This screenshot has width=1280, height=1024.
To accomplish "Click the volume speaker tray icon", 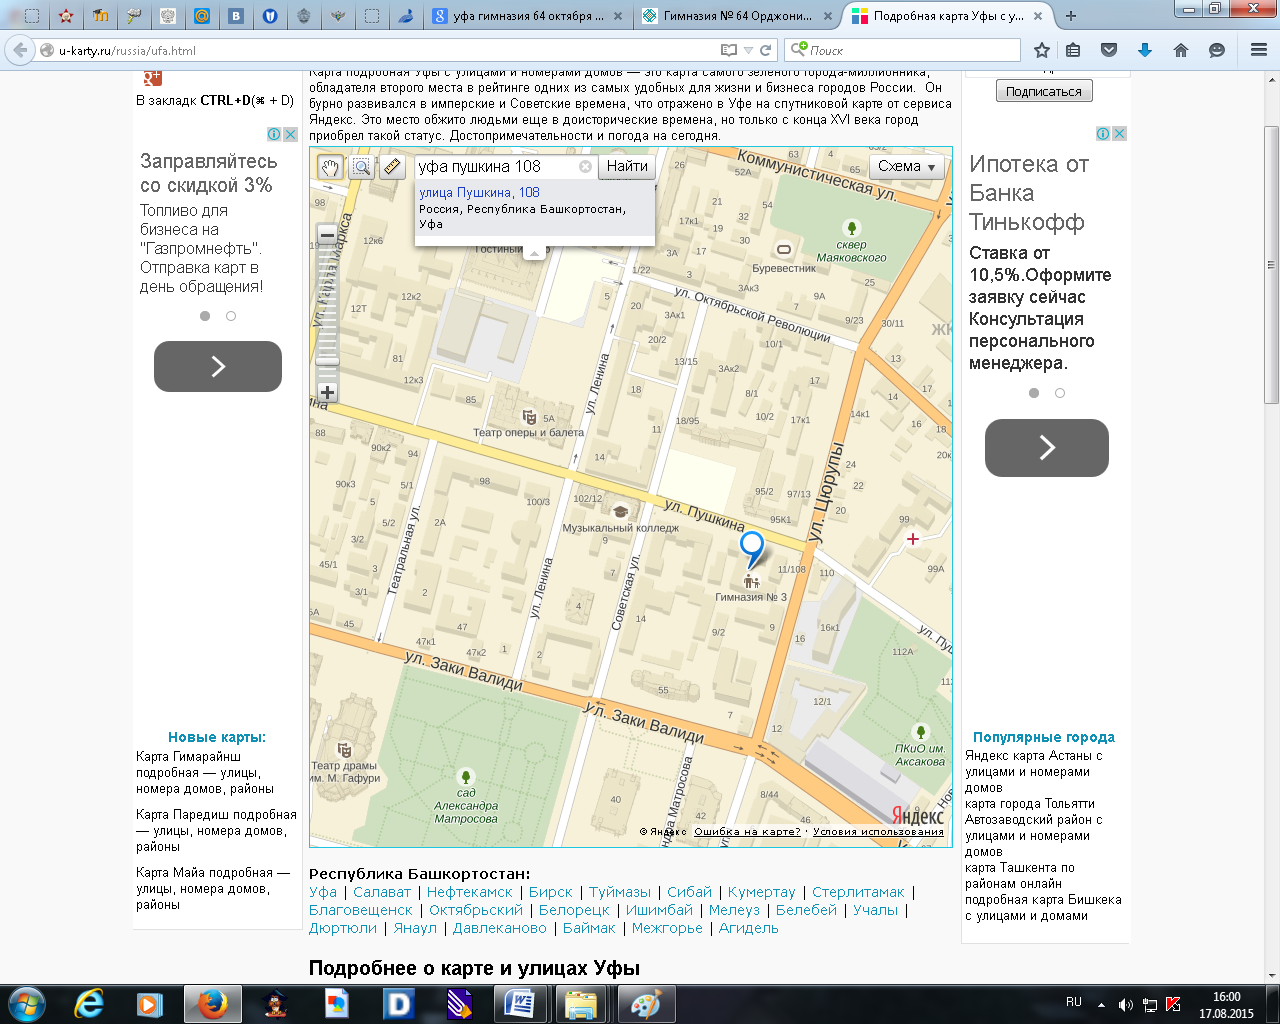I will [1125, 1005].
